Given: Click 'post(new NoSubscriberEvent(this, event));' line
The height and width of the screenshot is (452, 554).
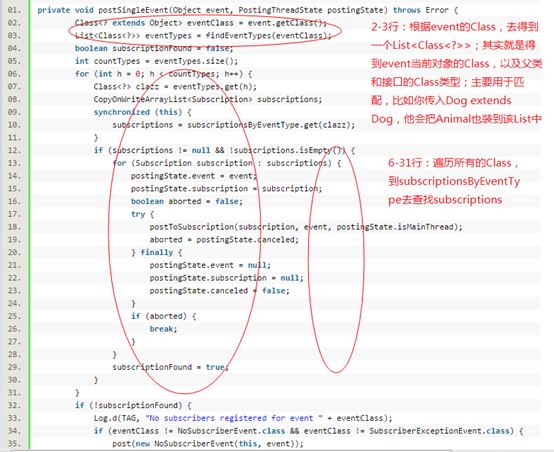Looking at the screenshot, I should tap(208, 444).
